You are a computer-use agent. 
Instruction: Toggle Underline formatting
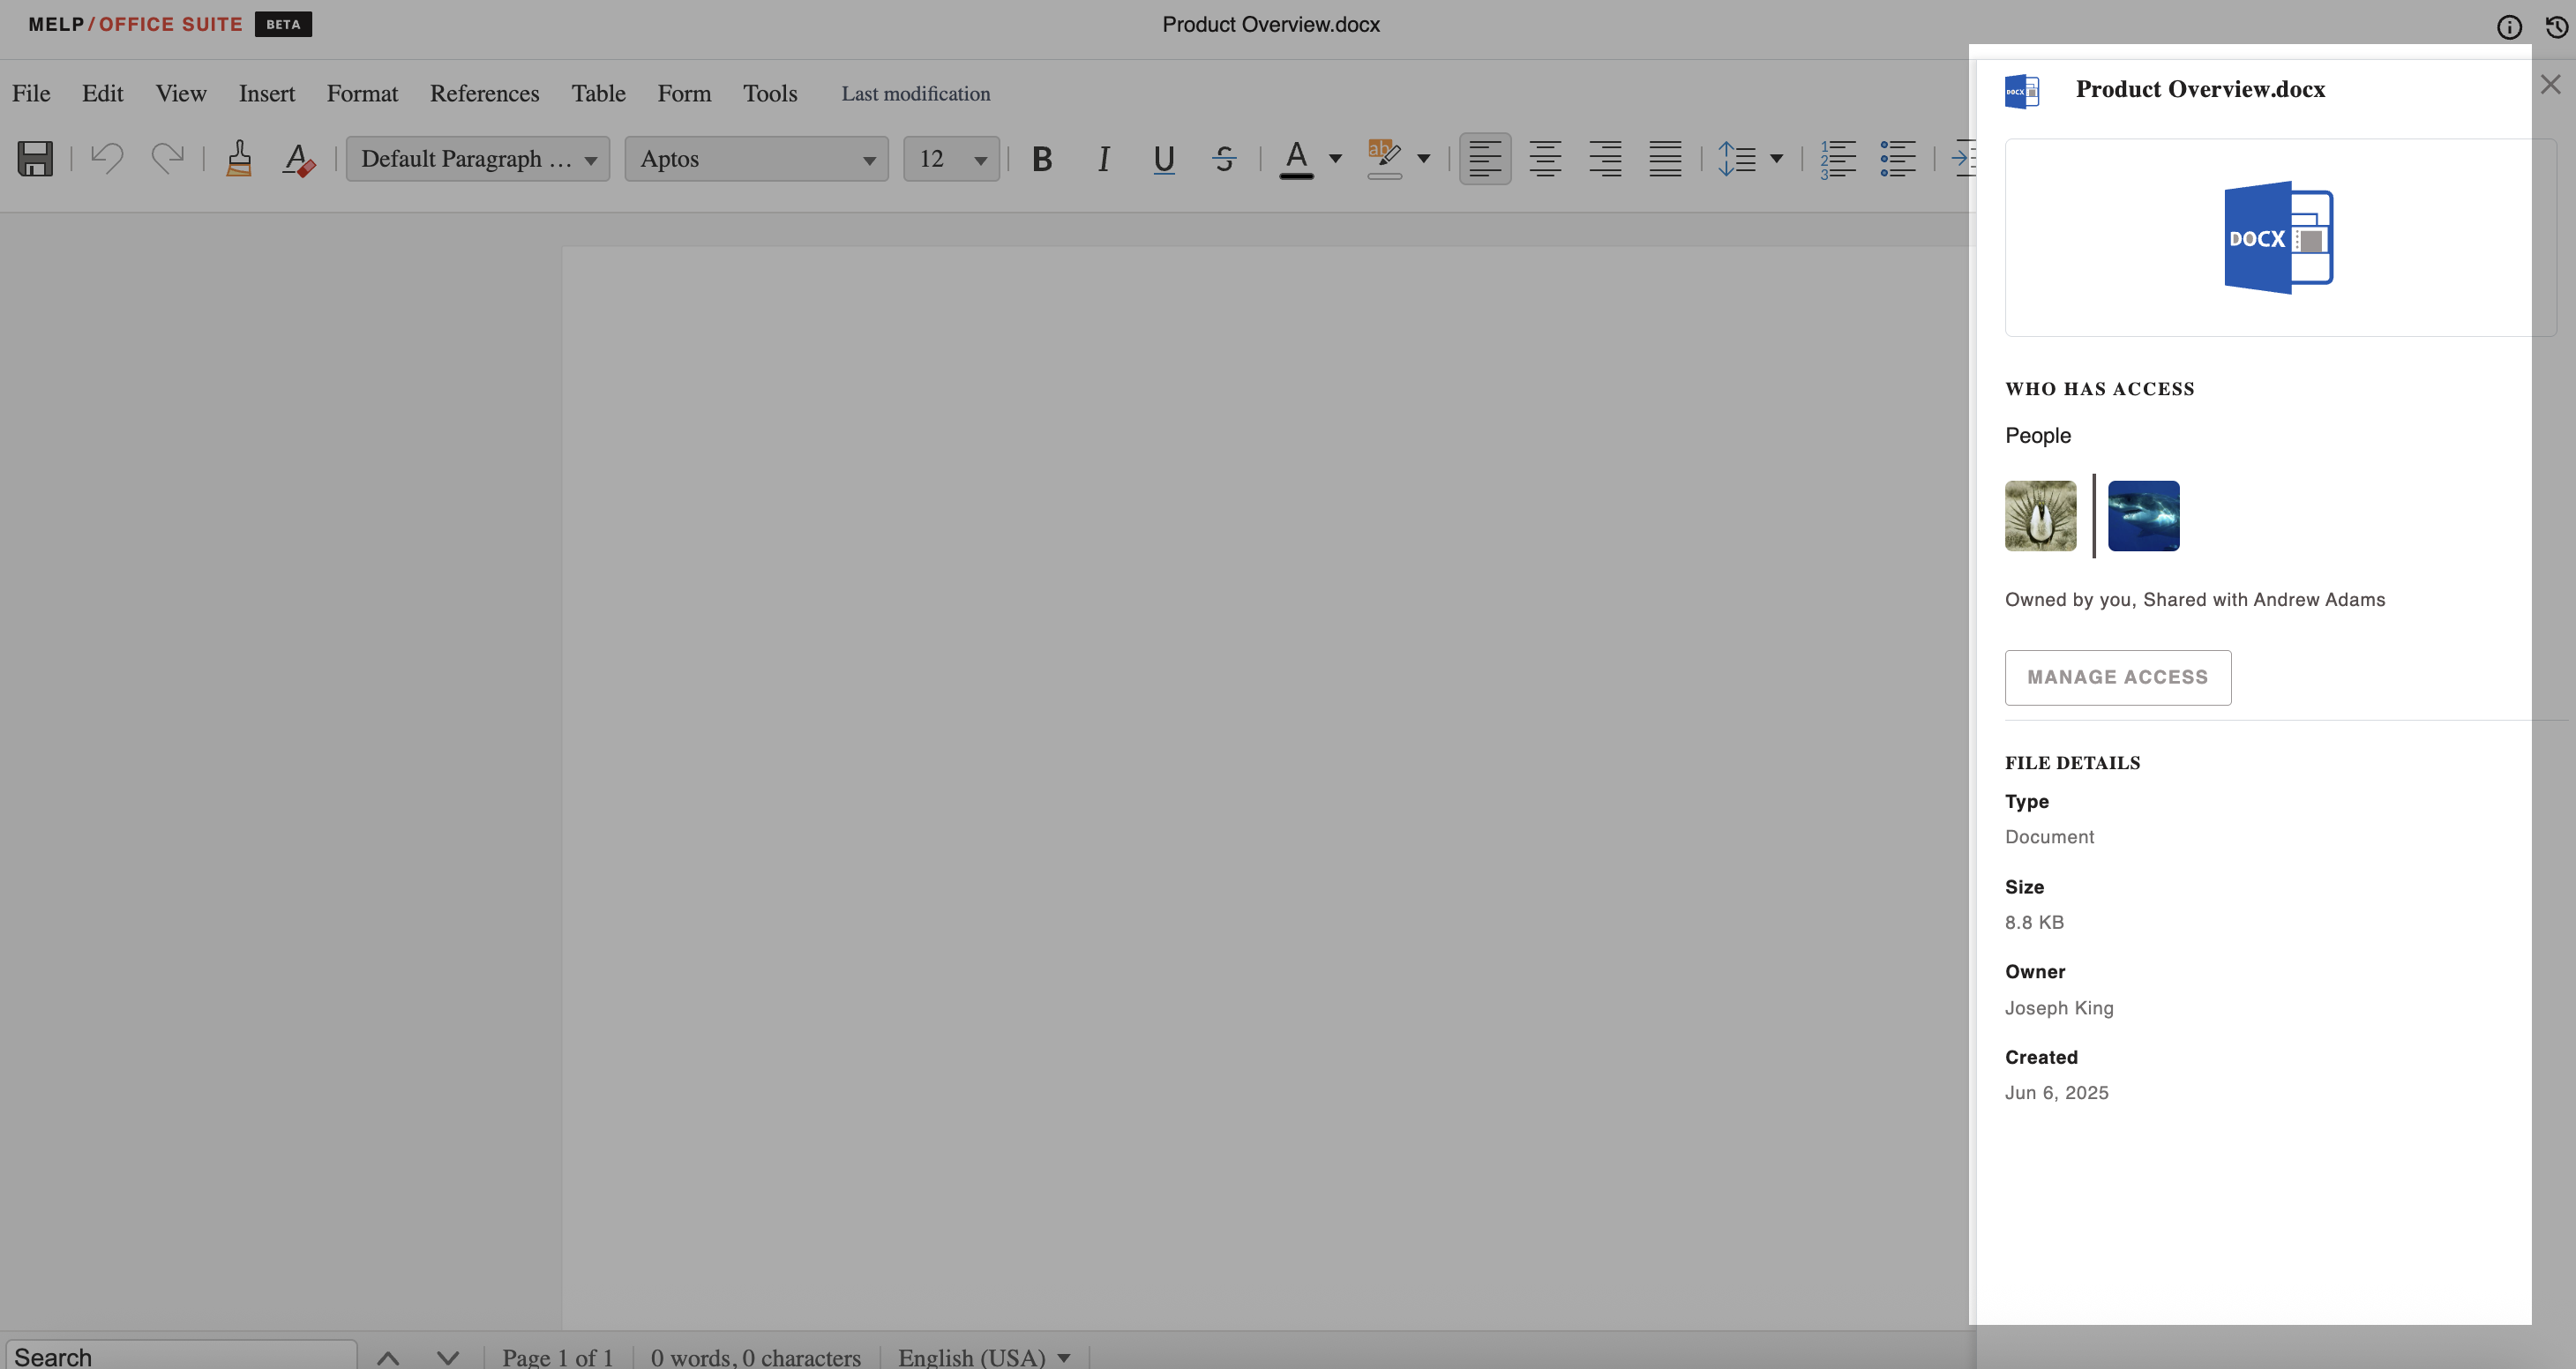tap(1163, 158)
